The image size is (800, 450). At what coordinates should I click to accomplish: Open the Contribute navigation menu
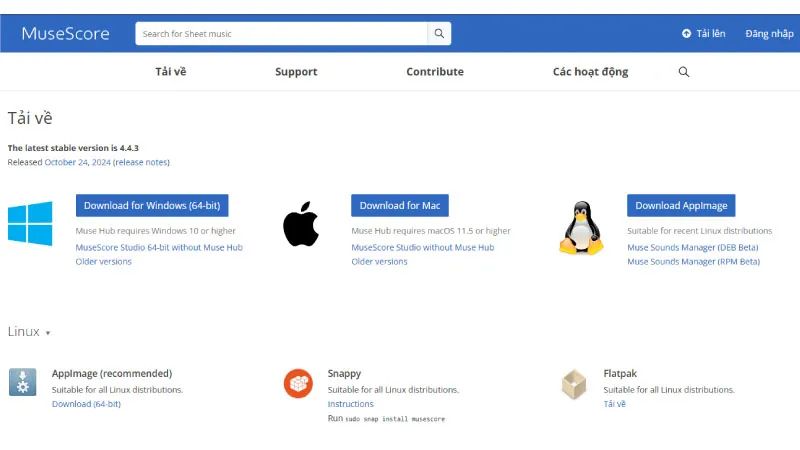[x=435, y=72]
